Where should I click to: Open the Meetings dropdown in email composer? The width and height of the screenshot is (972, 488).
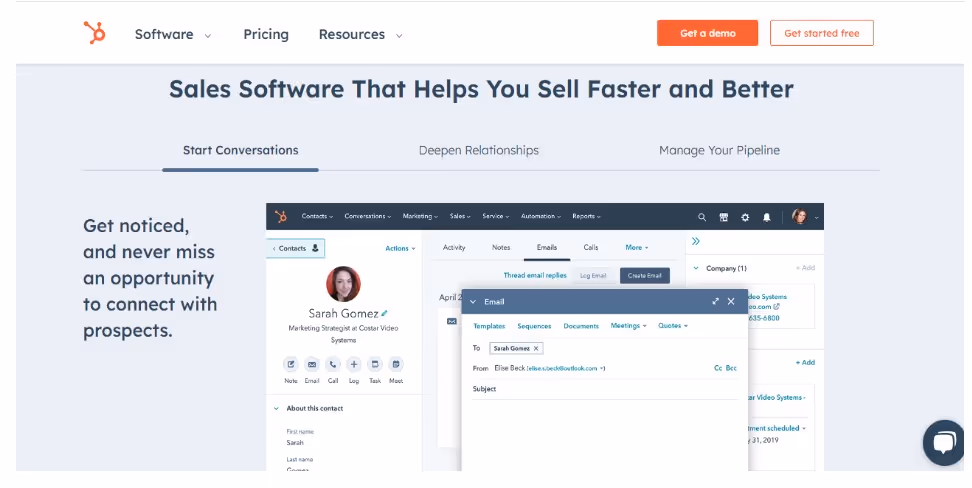tap(629, 326)
